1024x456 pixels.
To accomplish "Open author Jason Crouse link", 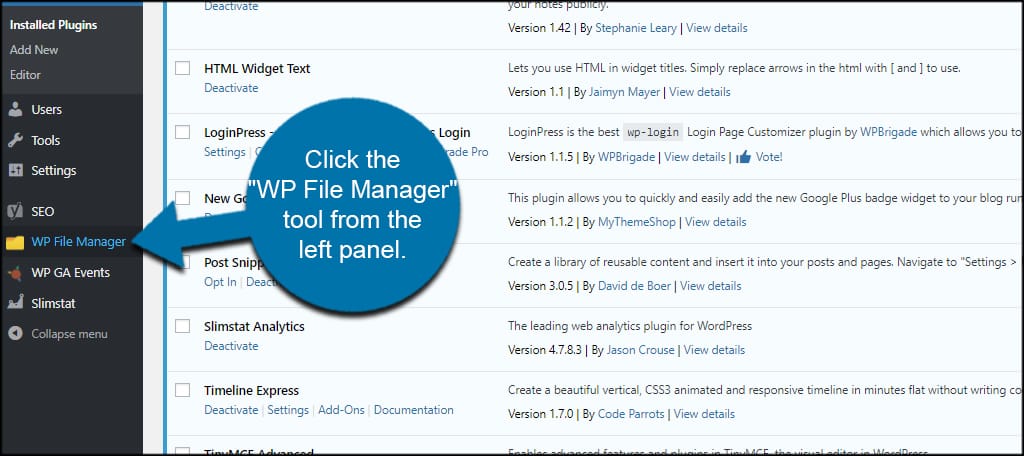I will pos(641,350).
